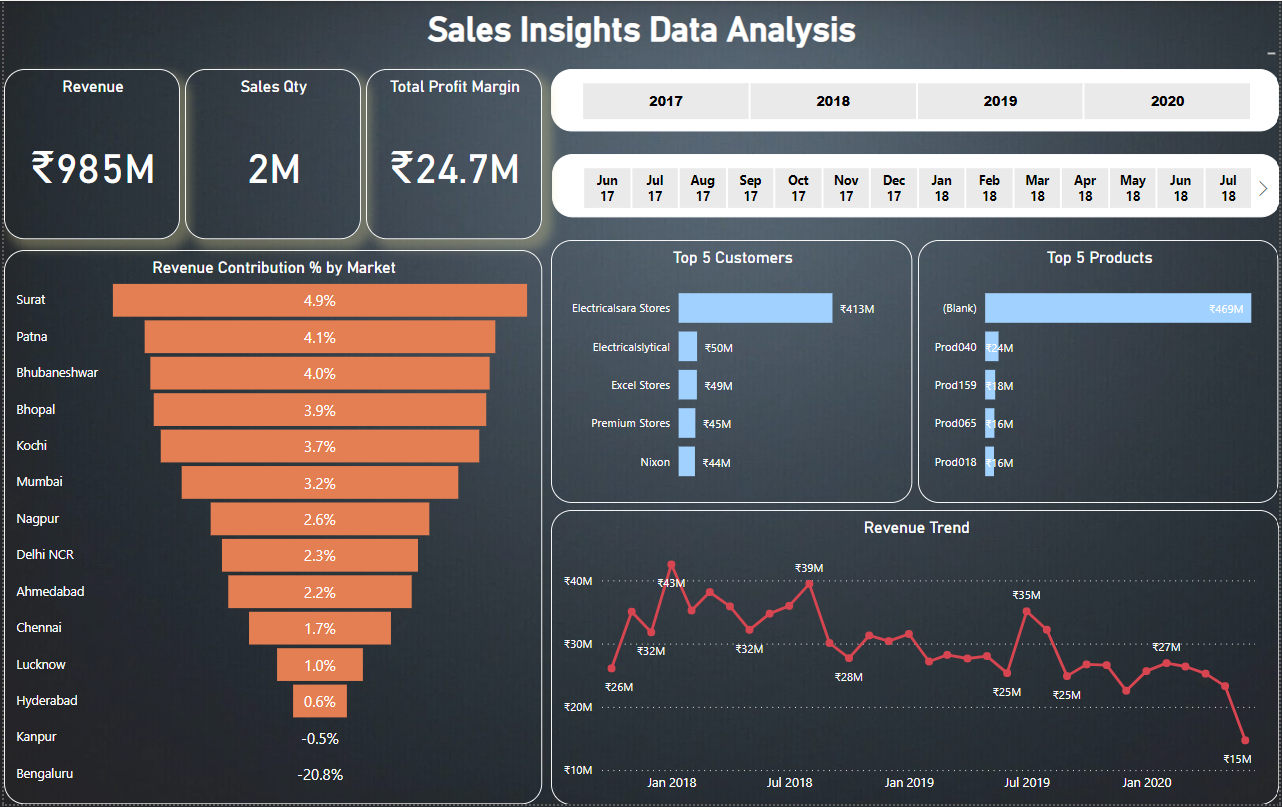Image resolution: width=1282 pixels, height=807 pixels.
Task: Click the Surat bar in market chart
Action: pyautogui.click(x=320, y=299)
